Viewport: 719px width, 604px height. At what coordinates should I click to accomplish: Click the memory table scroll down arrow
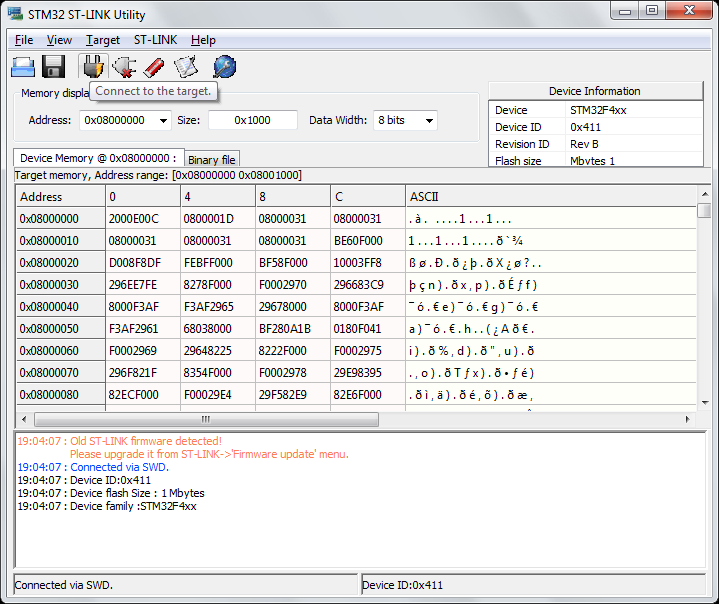coord(705,403)
